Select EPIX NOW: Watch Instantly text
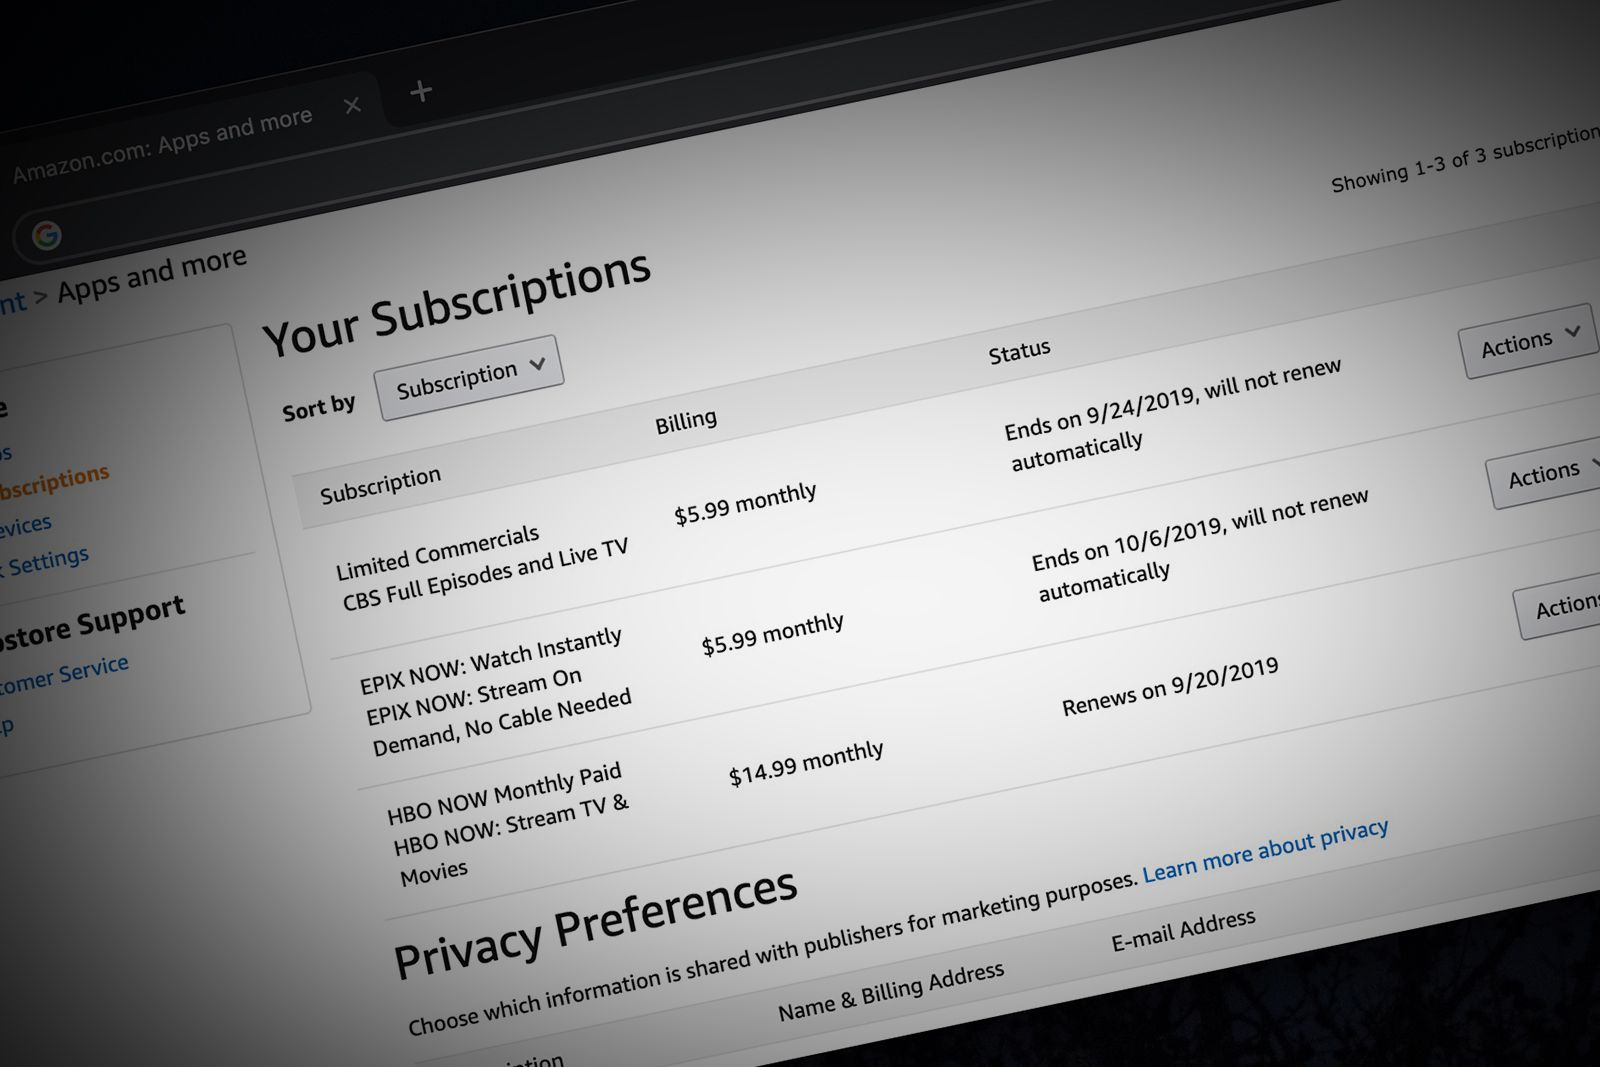The image size is (1600, 1067). [490, 661]
